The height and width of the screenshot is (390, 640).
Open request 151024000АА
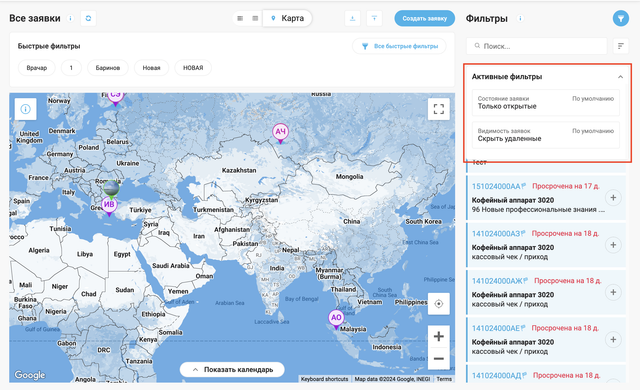tap(496, 186)
